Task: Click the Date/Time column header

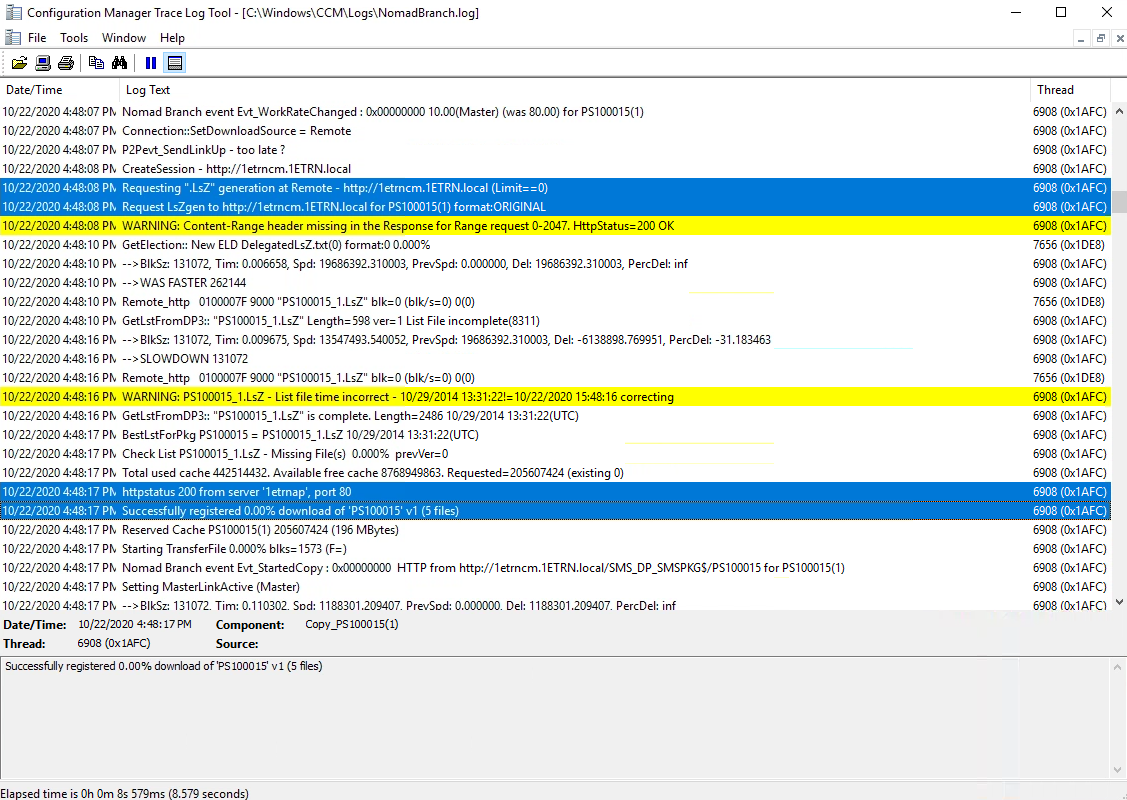Action: tap(58, 90)
